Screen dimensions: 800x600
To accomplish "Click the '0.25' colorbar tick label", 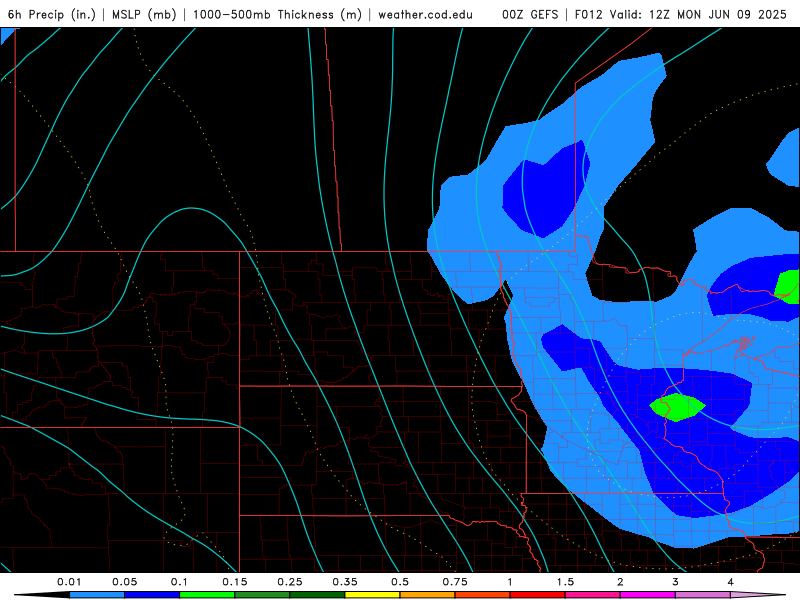I will [x=290, y=582].
